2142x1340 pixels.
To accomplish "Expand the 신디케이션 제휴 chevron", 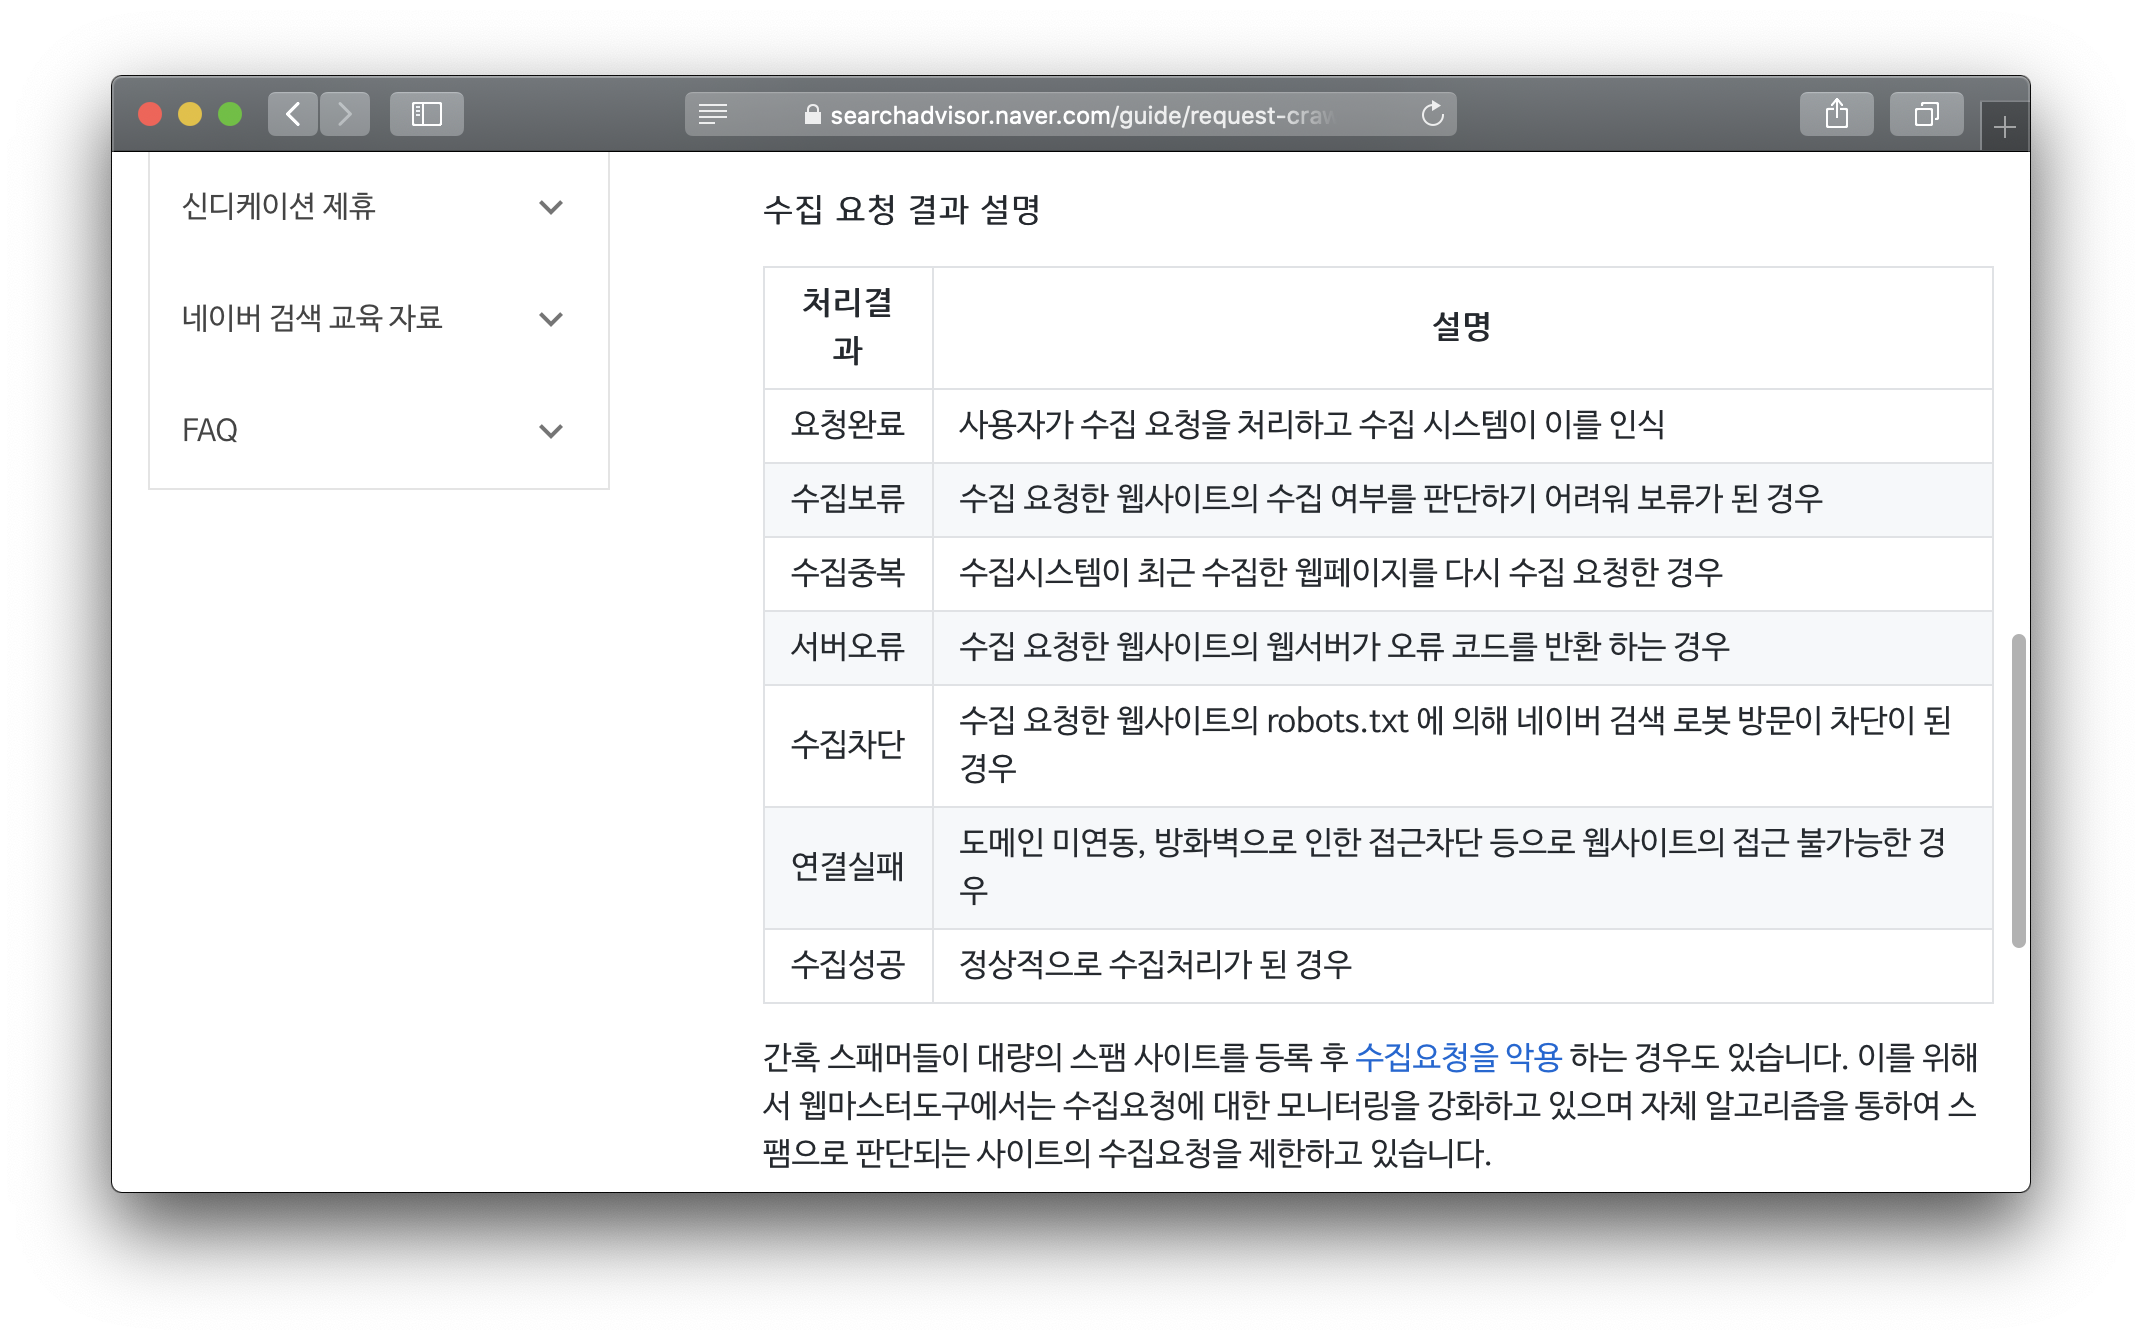I will click(x=550, y=207).
